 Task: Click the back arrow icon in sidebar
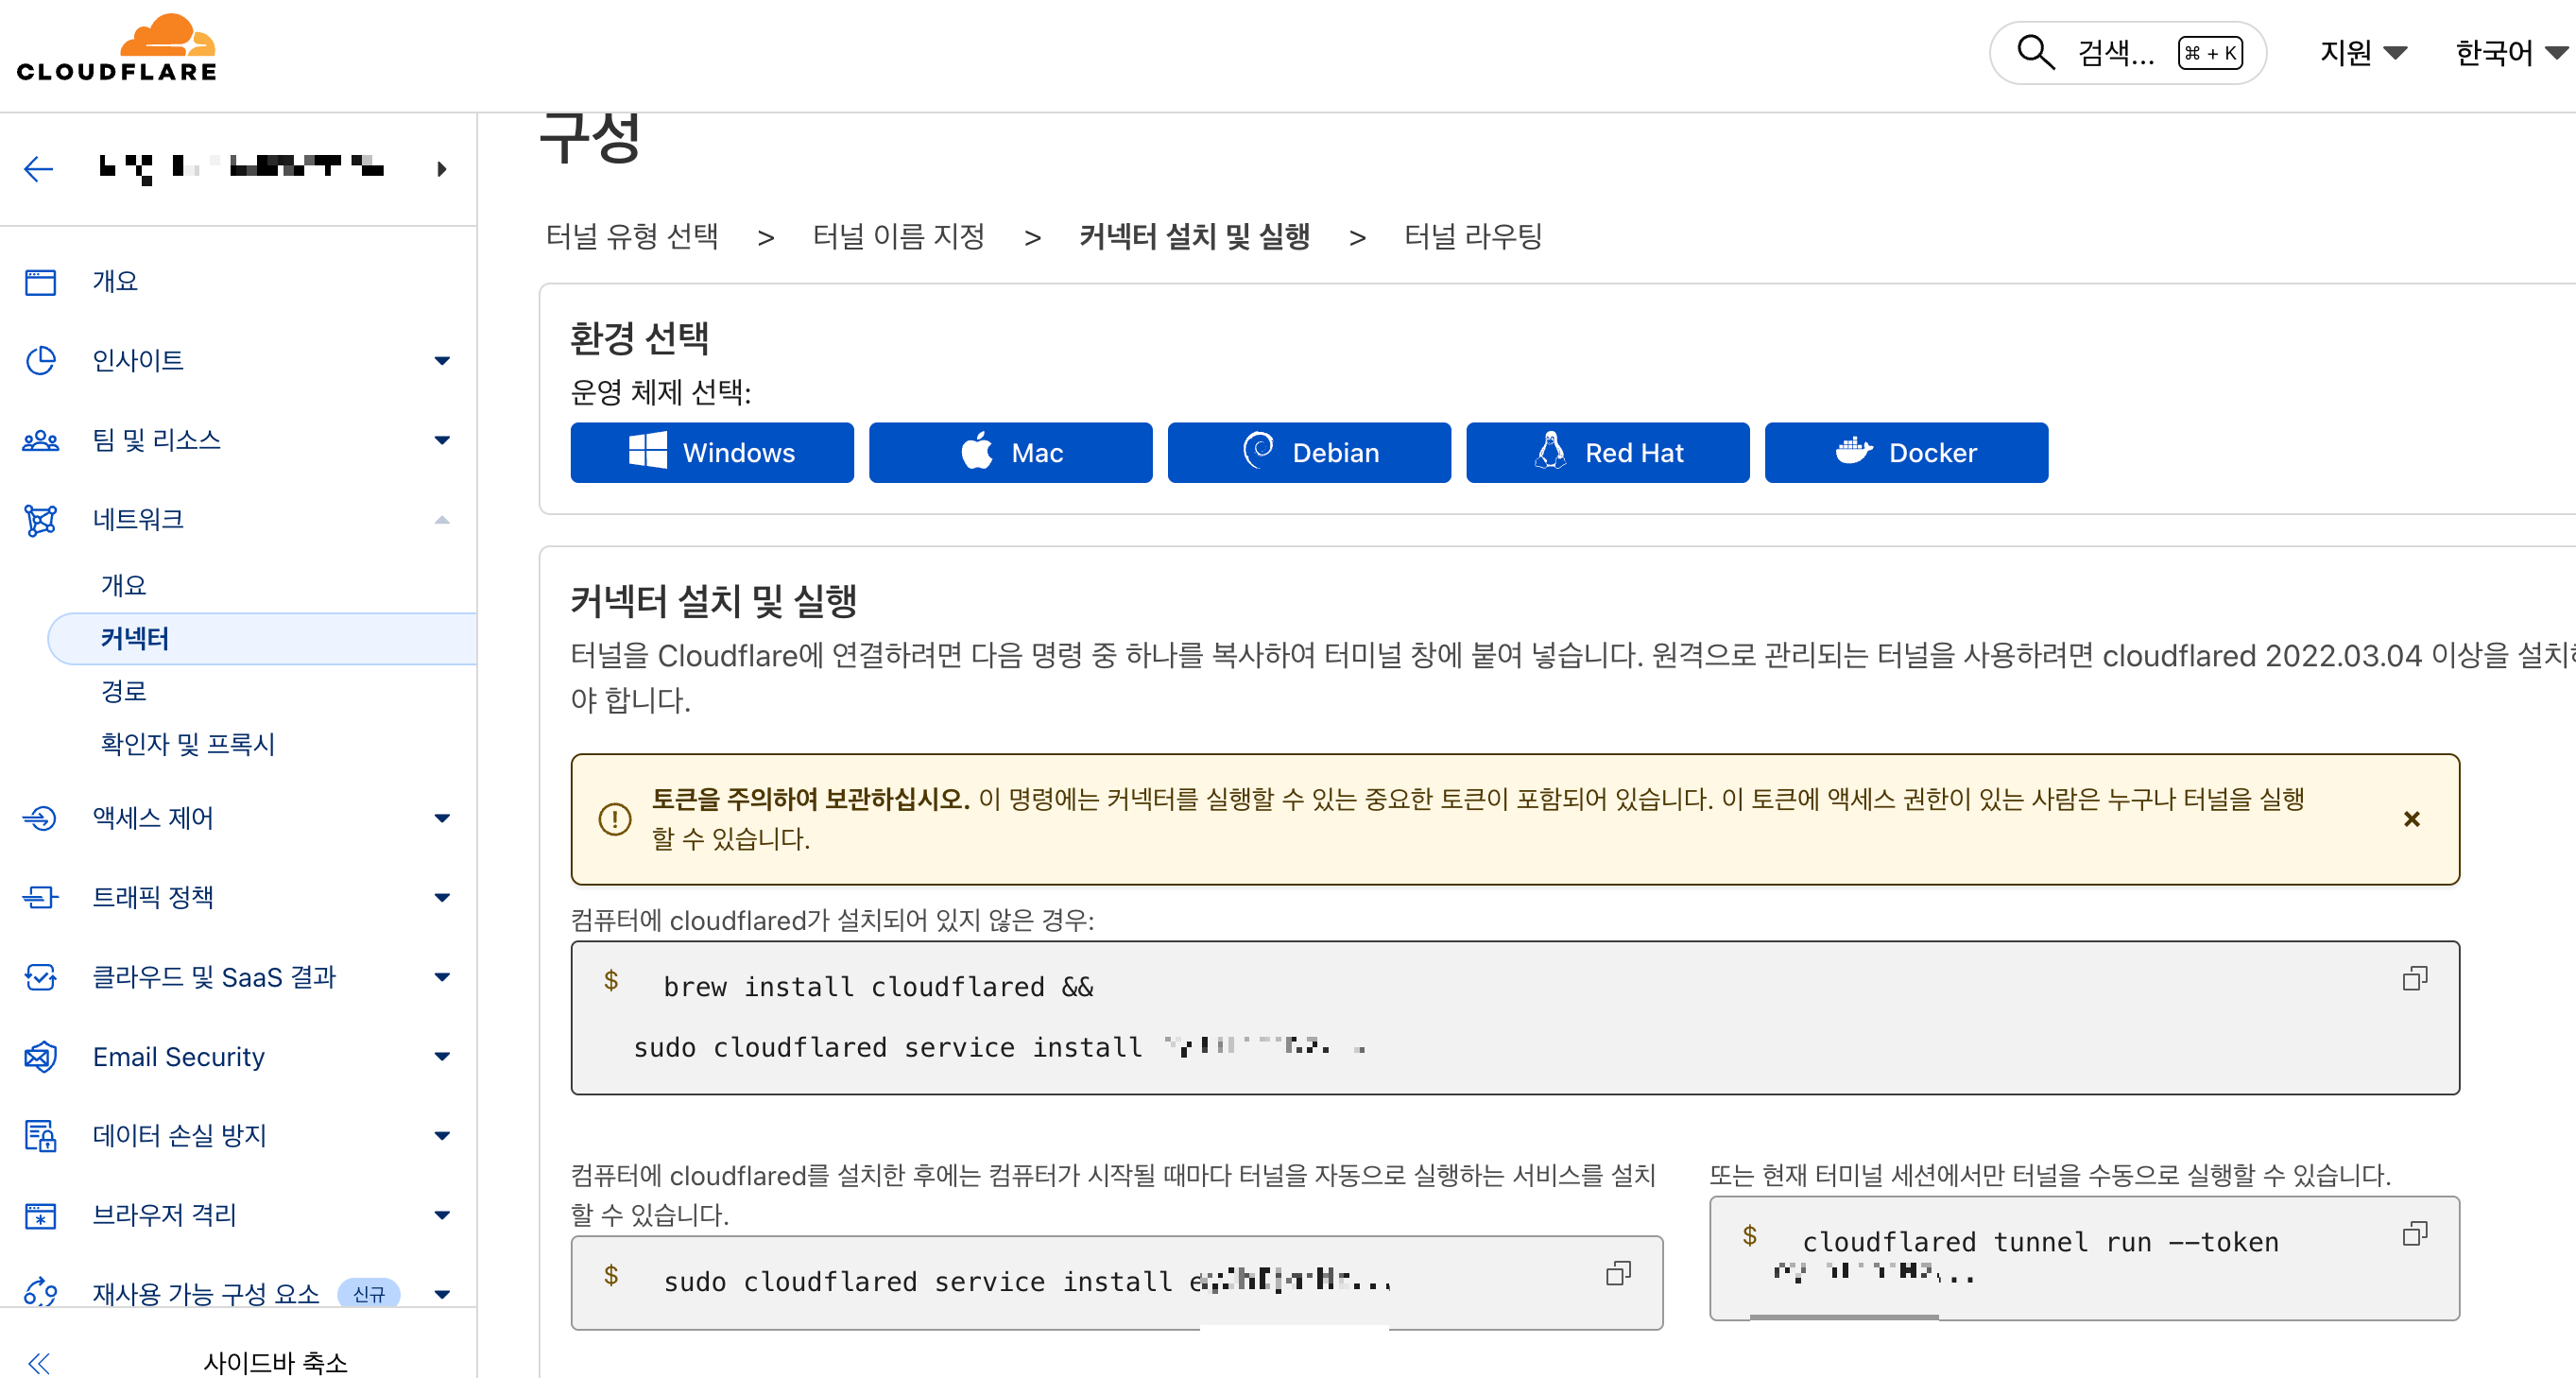tap(38, 169)
